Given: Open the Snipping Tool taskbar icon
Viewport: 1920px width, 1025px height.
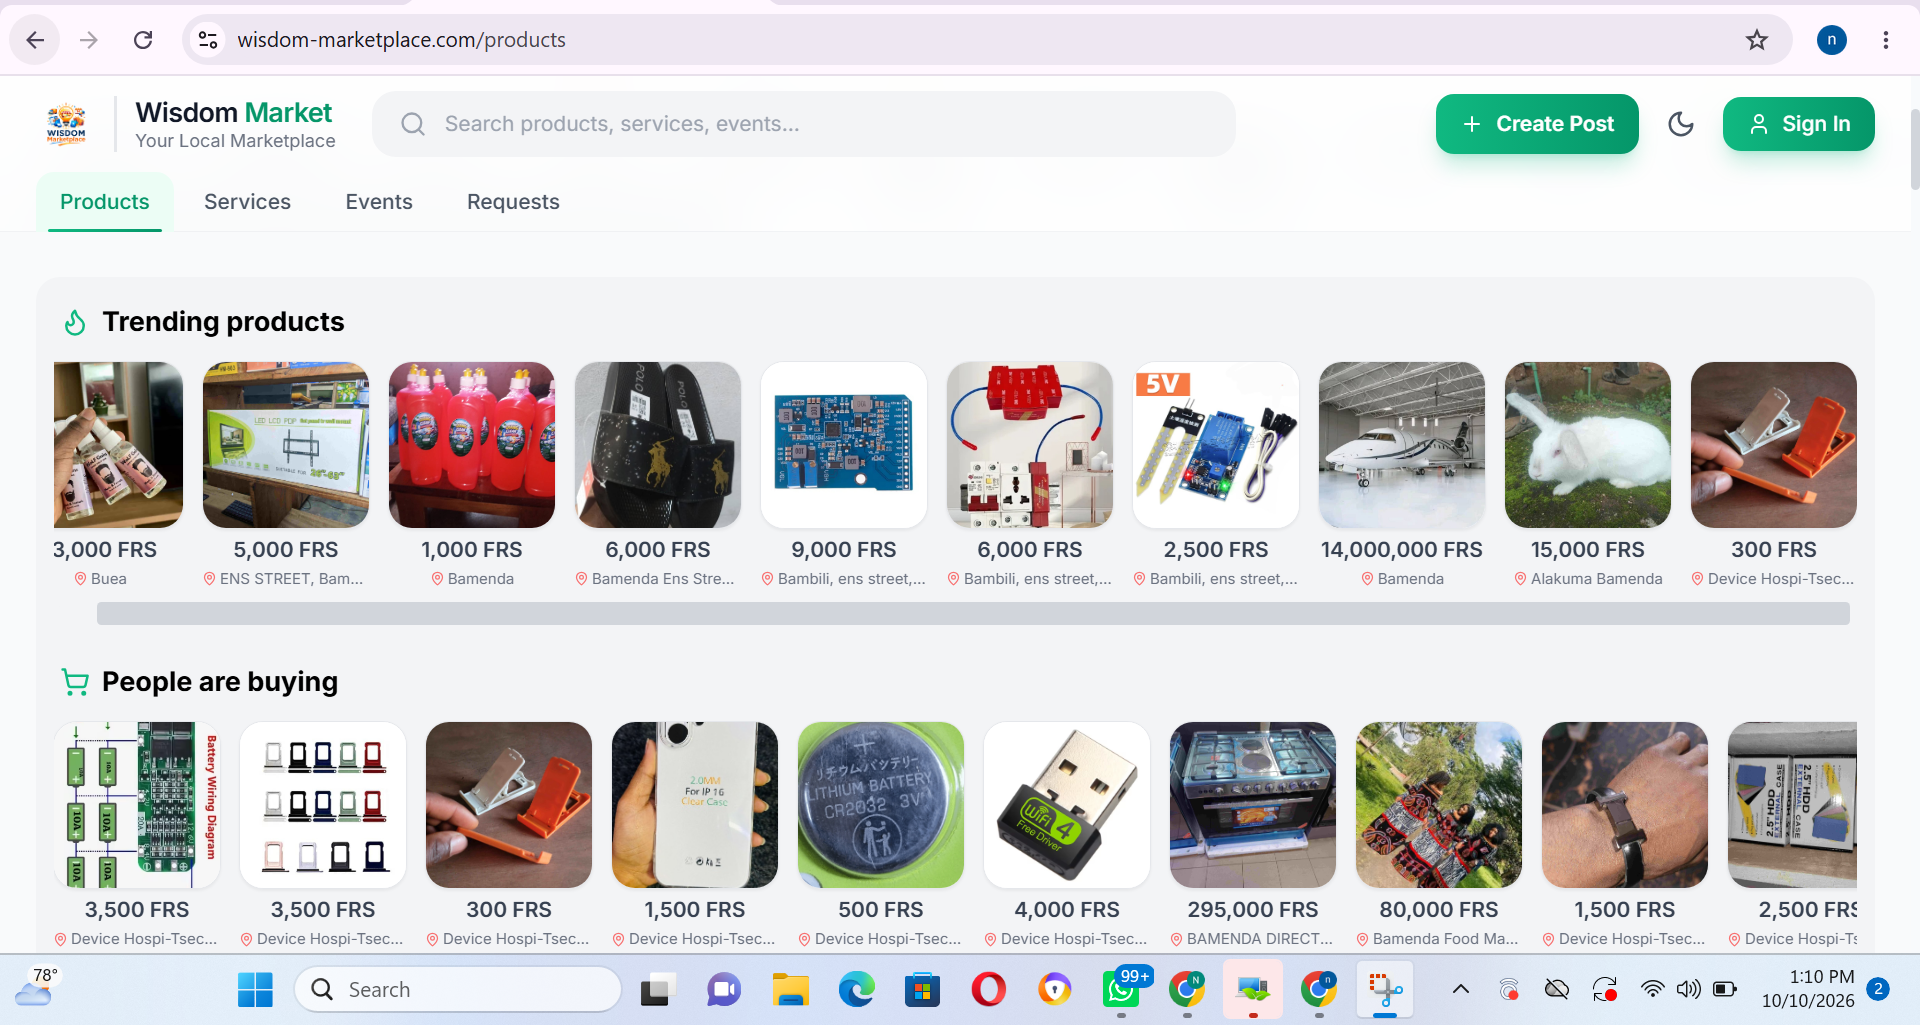Looking at the screenshot, I should point(1385,990).
